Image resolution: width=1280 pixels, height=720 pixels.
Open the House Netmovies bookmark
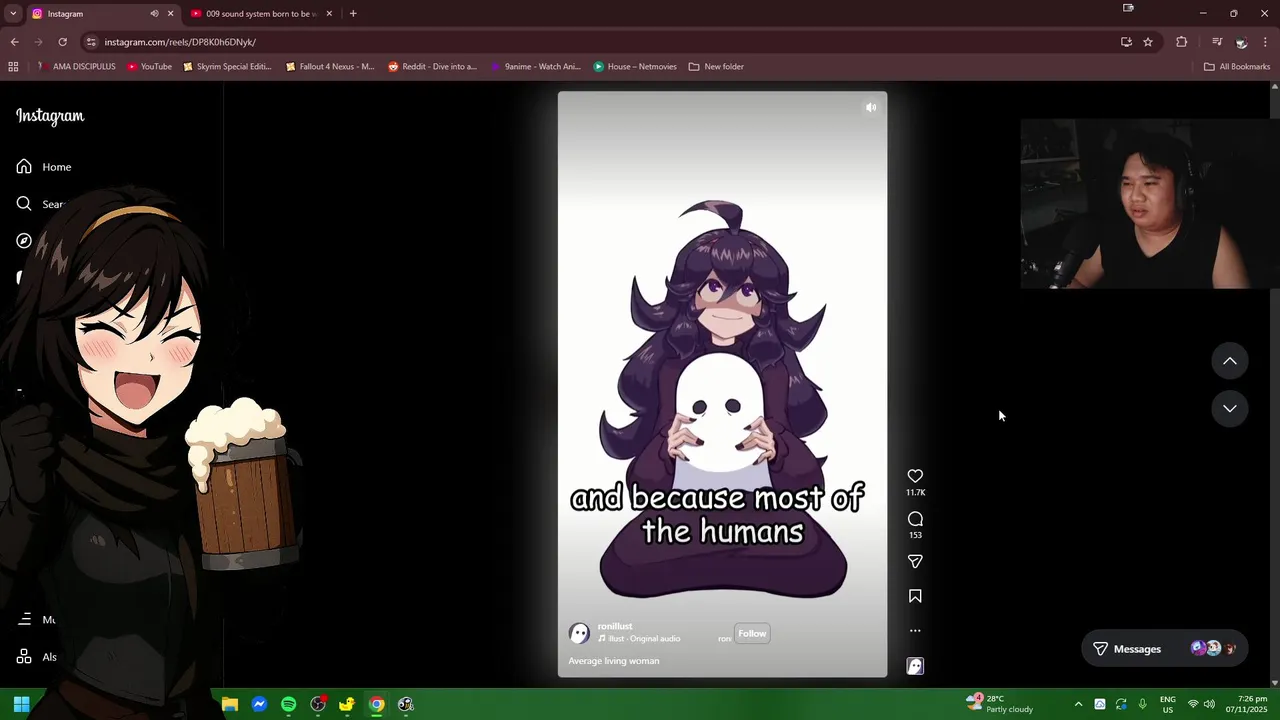click(x=635, y=67)
